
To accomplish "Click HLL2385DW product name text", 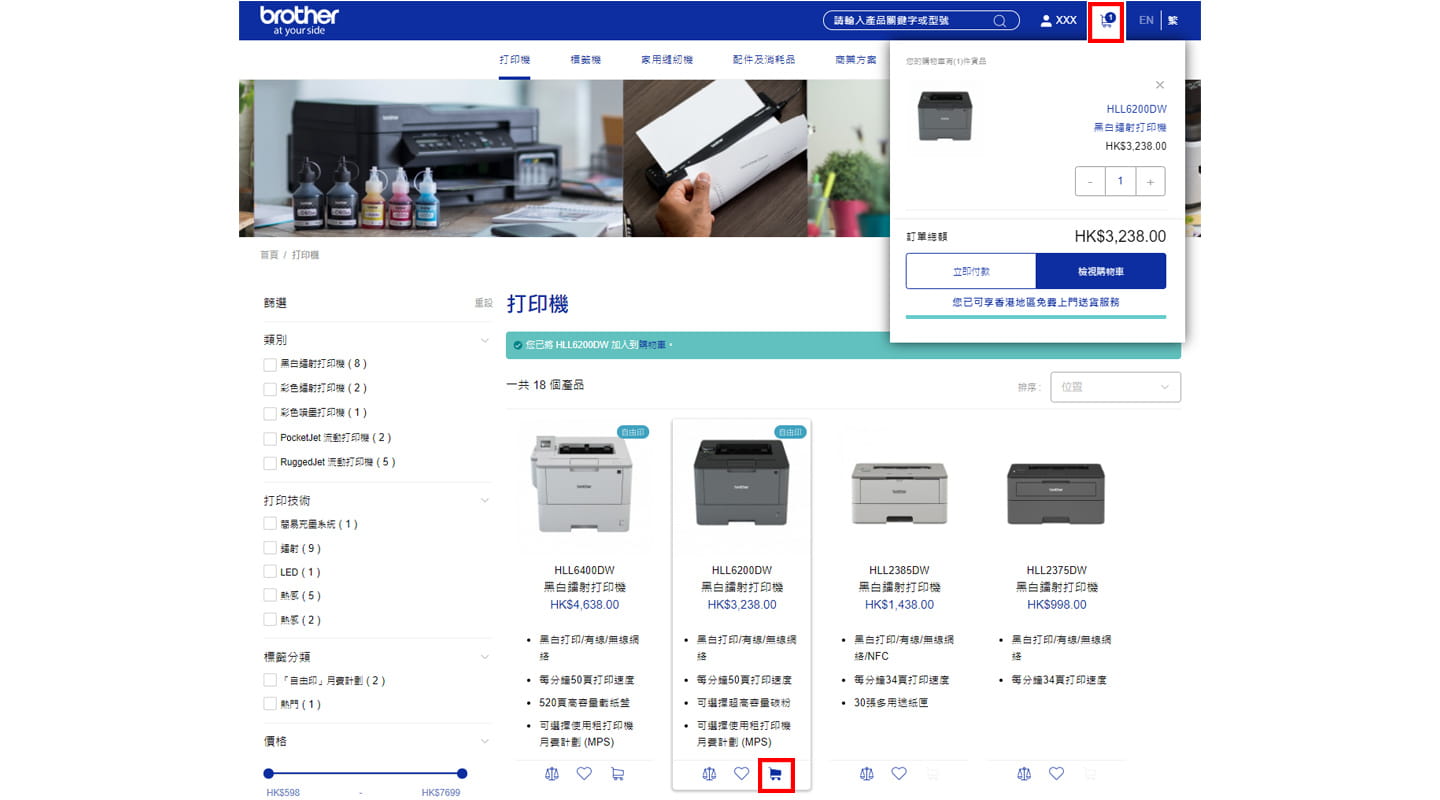I will click(899, 570).
